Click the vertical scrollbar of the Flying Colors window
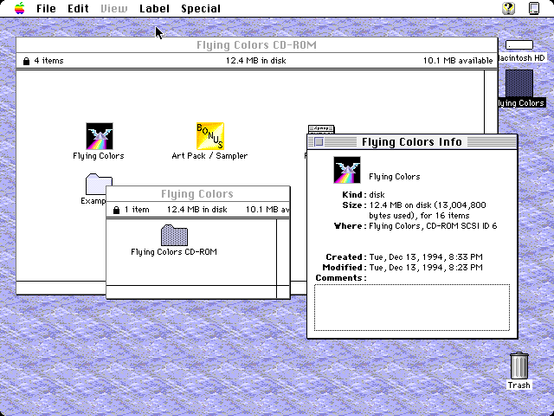Viewport: 554px width, 416px height. [283, 252]
